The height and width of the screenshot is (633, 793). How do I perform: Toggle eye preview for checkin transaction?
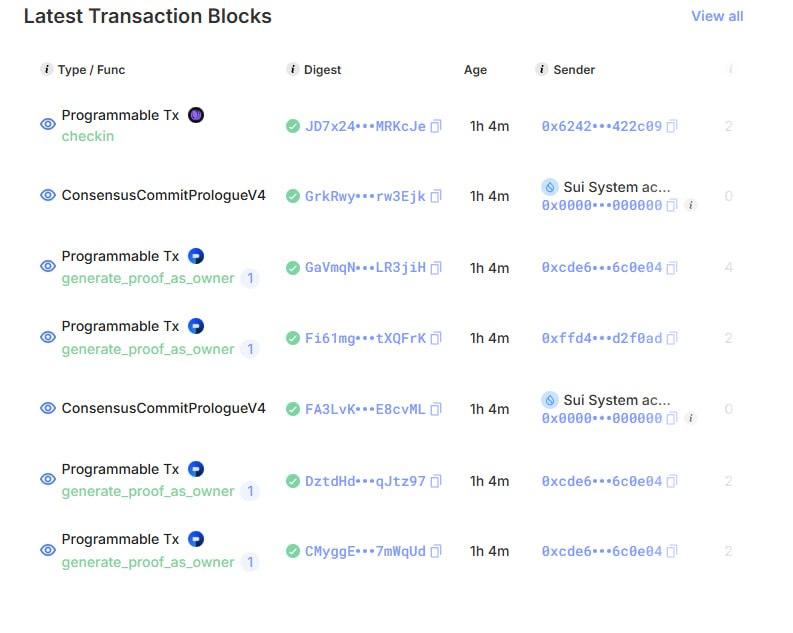tap(47, 125)
